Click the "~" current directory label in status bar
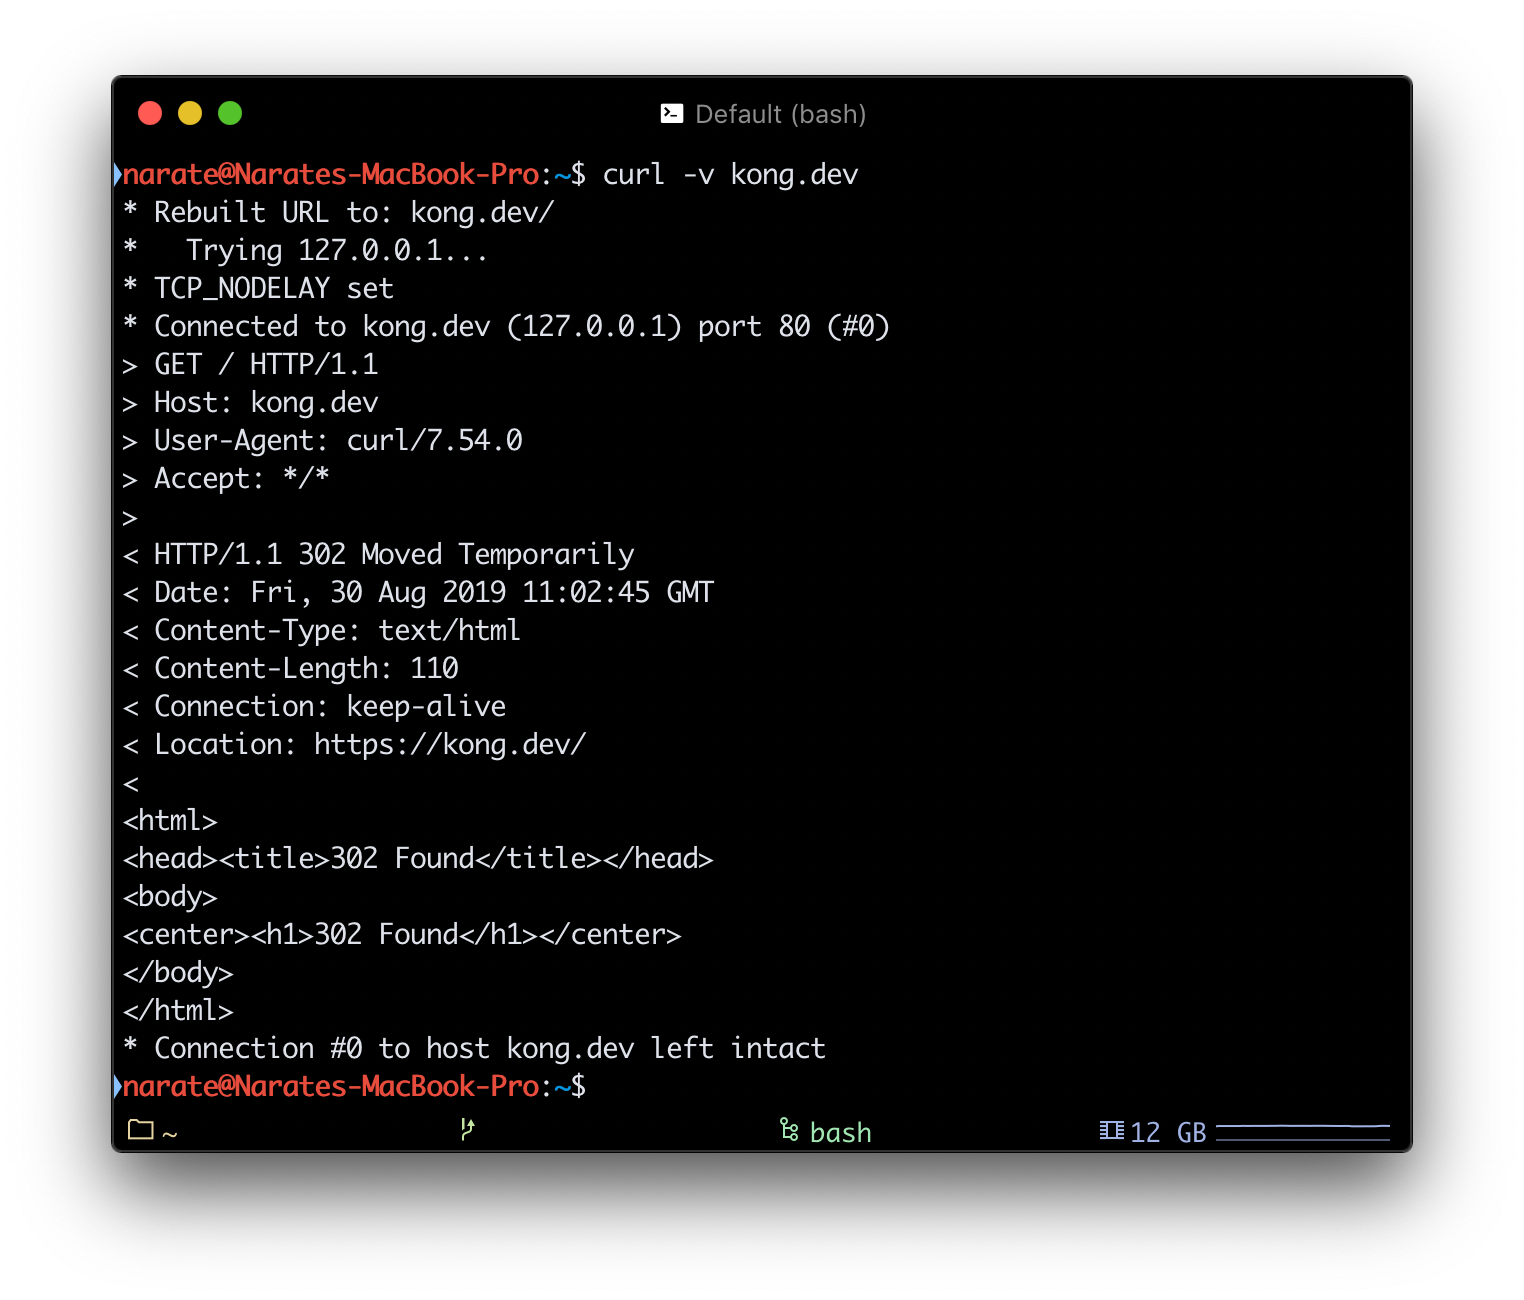1524x1300 pixels. coord(170,1133)
